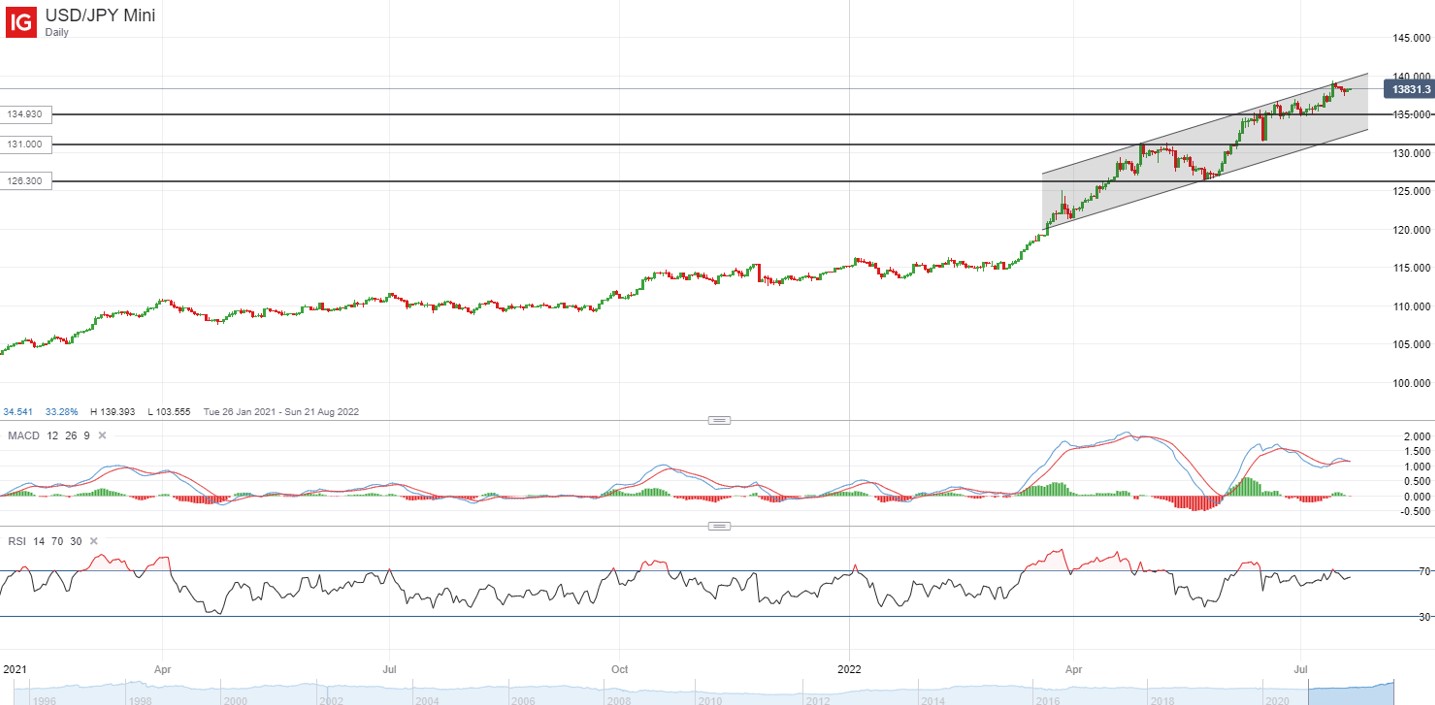Remove the MACD indicator with its X
The image size is (1435, 705).
tap(102, 436)
